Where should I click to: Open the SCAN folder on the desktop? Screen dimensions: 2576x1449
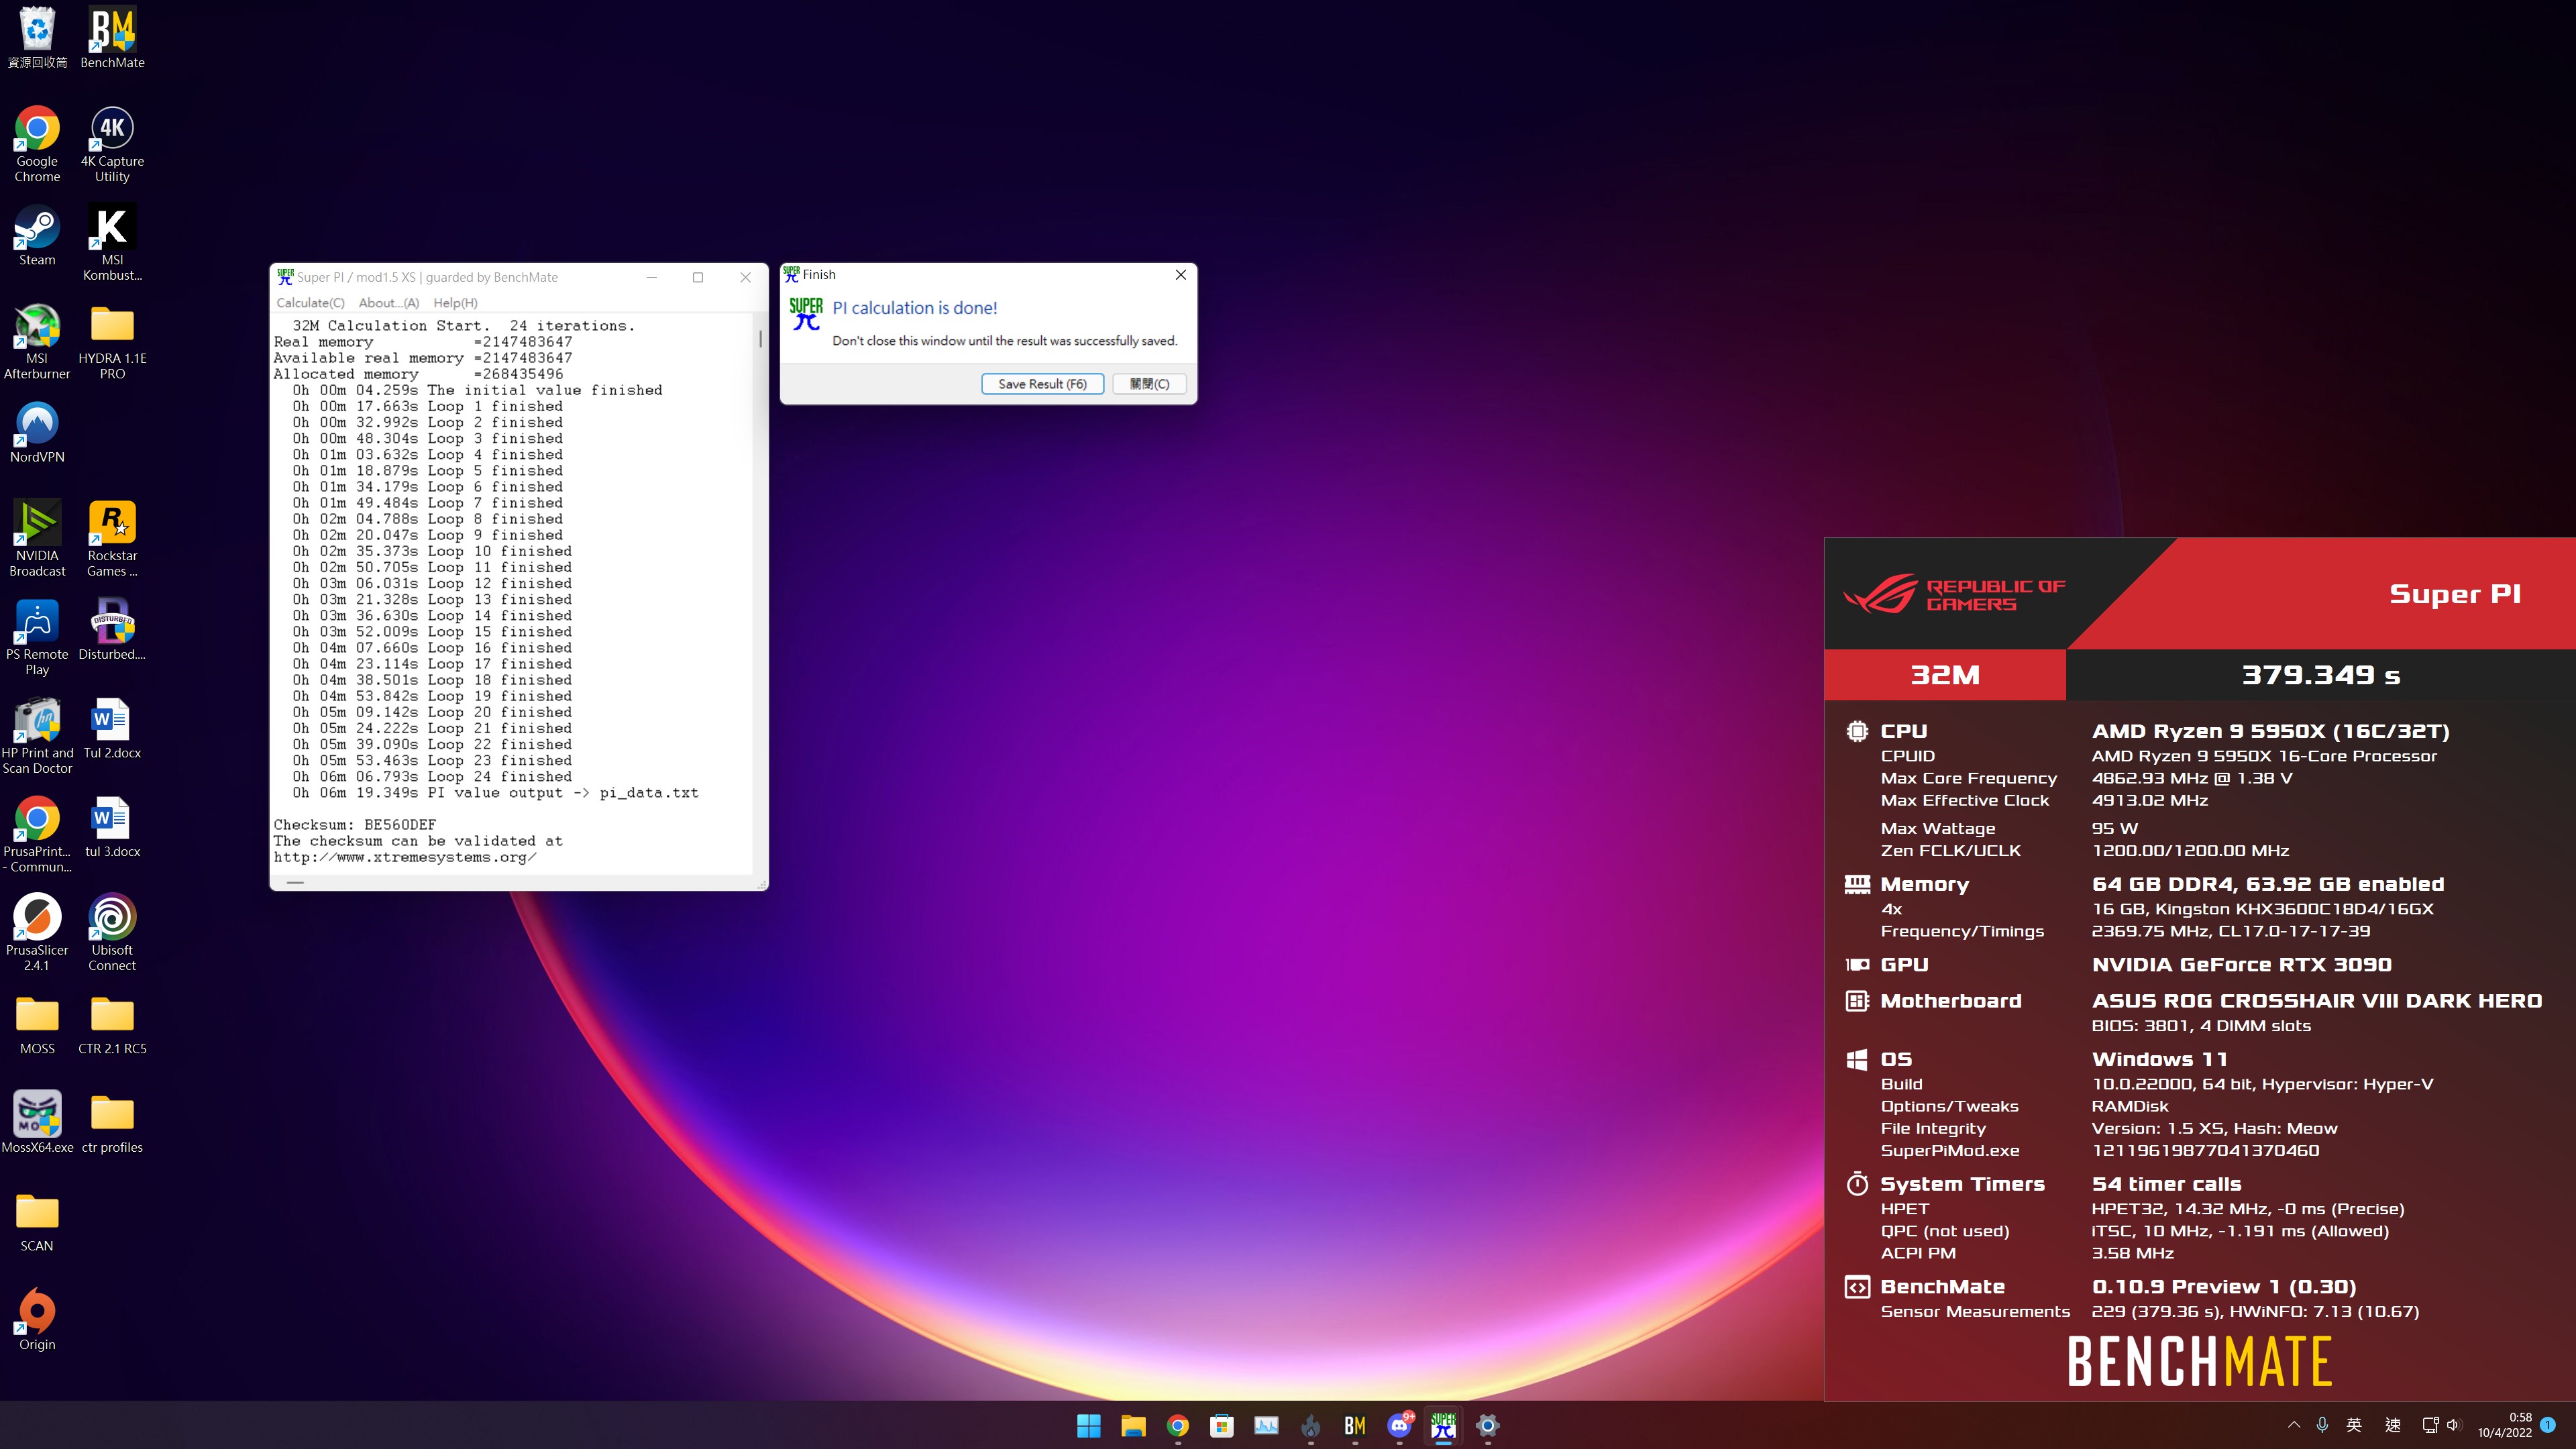point(37,1222)
